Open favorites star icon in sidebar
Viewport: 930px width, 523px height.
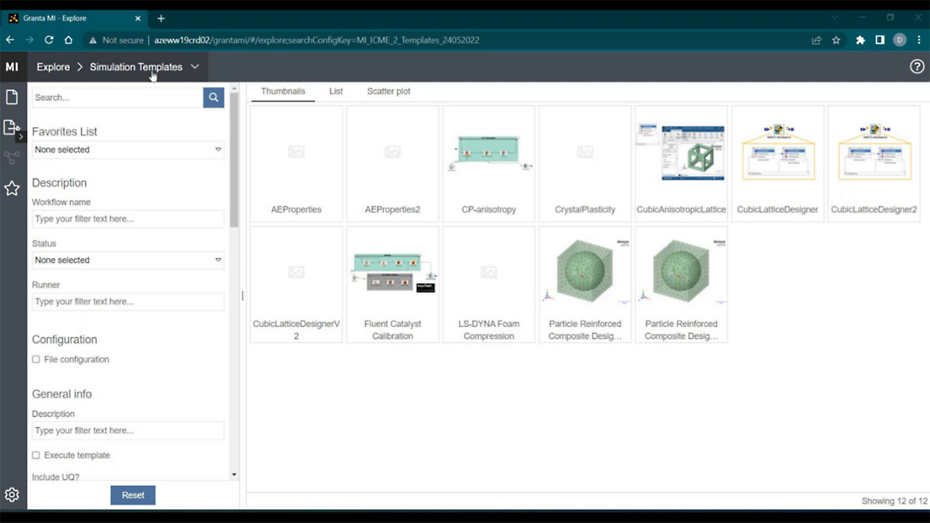tap(12, 189)
